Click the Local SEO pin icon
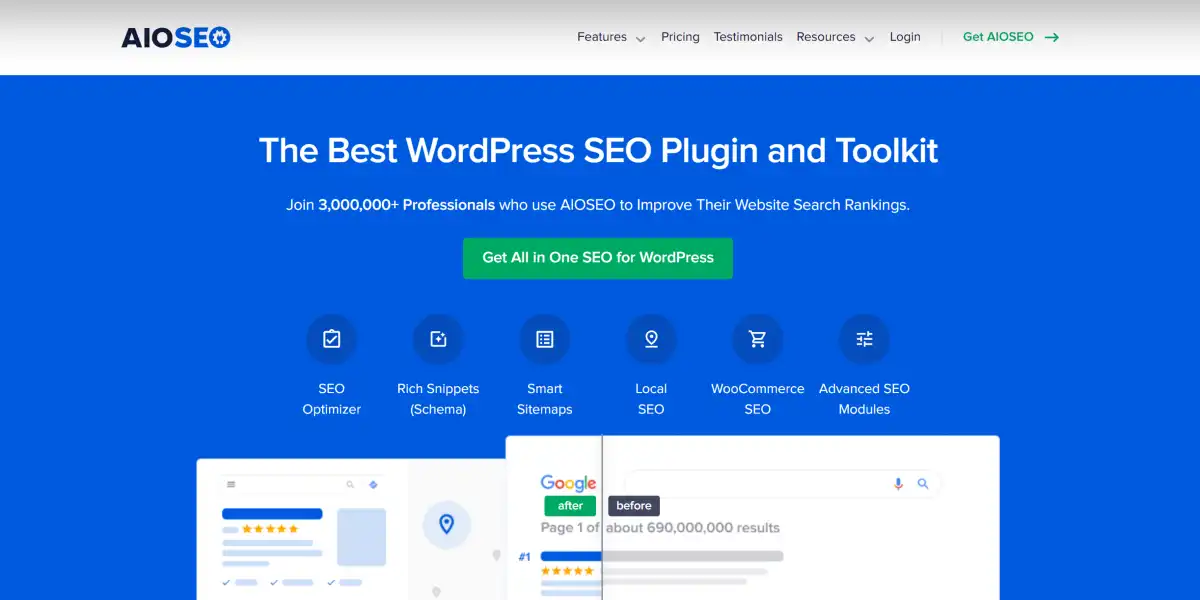 (x=651, y=338)
